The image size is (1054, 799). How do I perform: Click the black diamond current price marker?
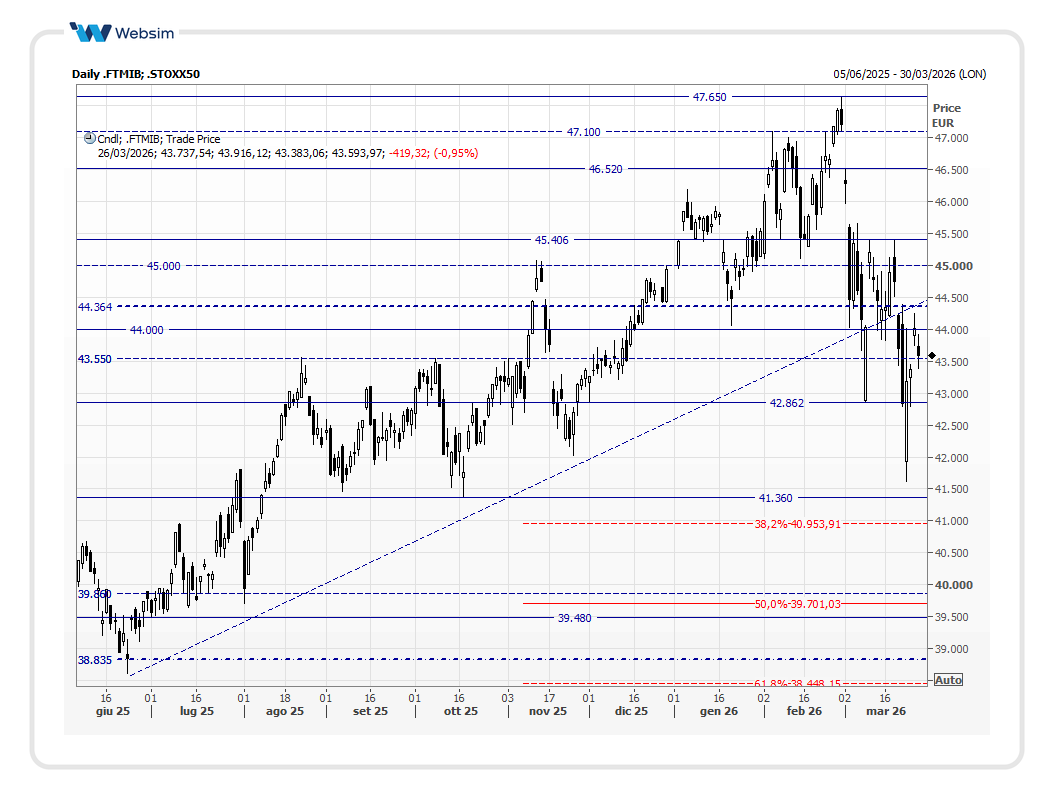pyautogui.click(x=932, y=356)
